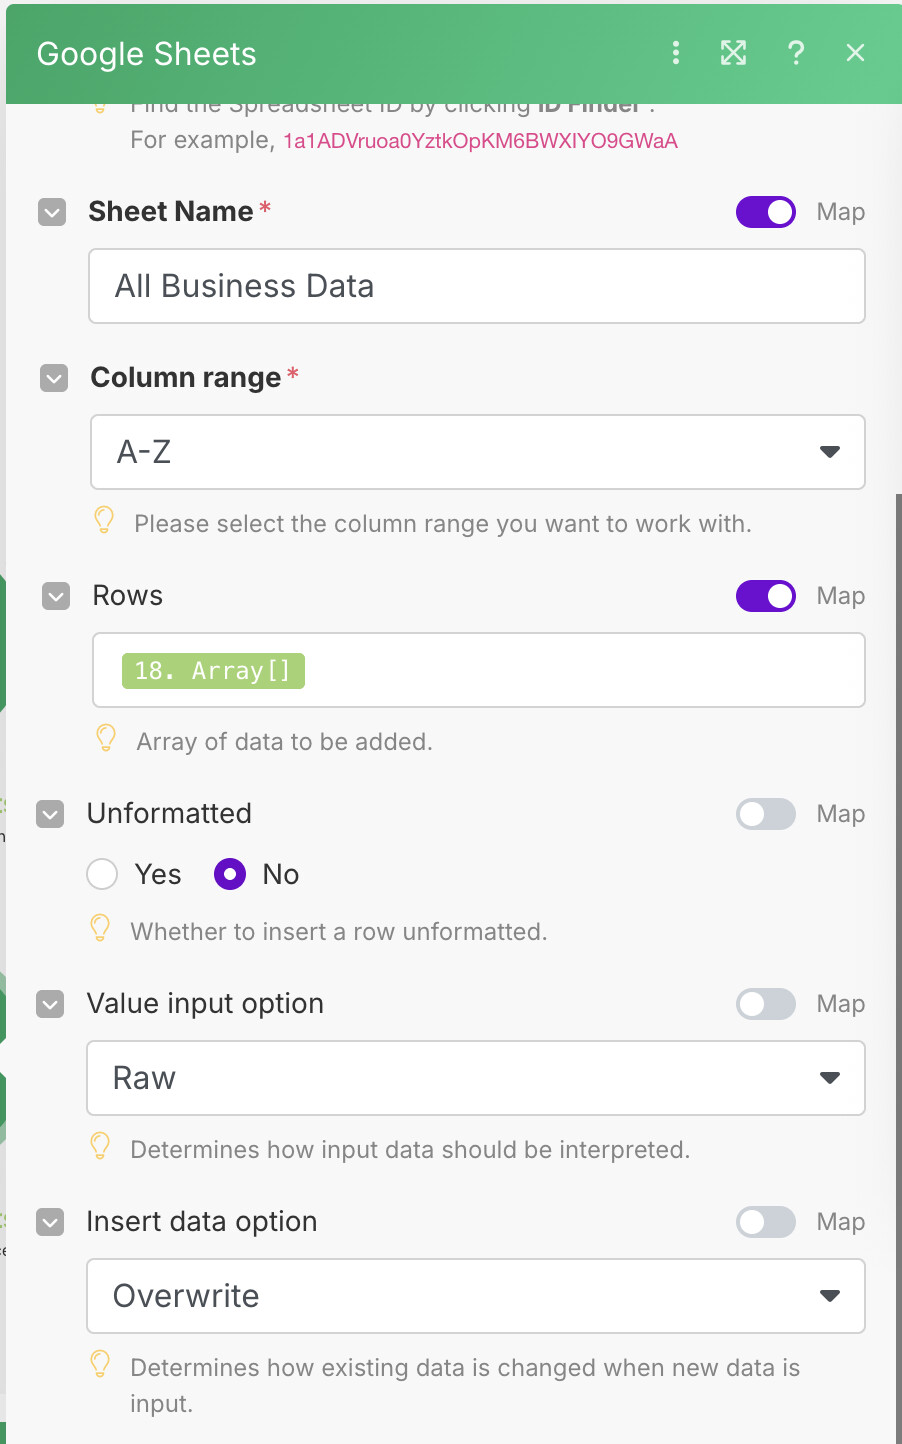Open the Insert data option Overwrite dropdown
The height and width of the screenshot is (1444, 902).
coord(476,1296)
